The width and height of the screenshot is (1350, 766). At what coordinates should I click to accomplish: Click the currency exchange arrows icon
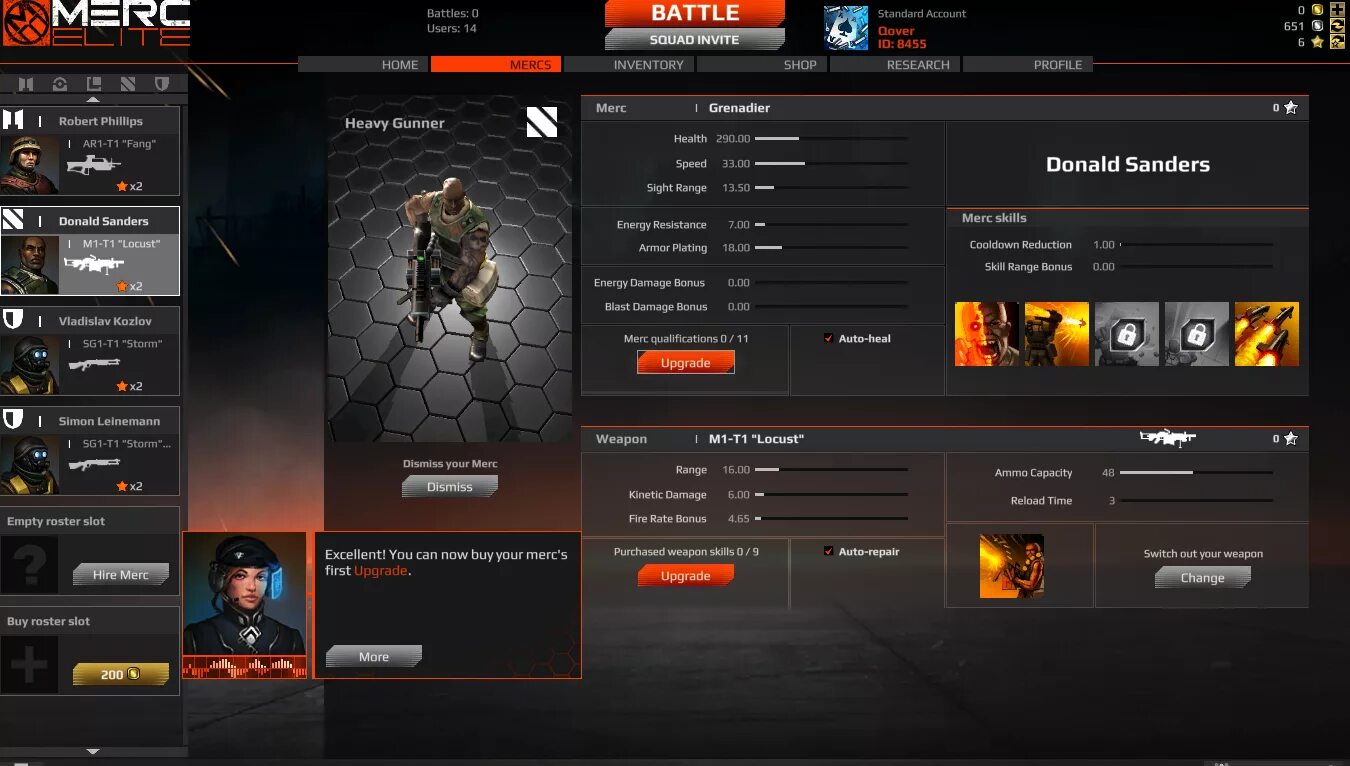click(1337, 26)
